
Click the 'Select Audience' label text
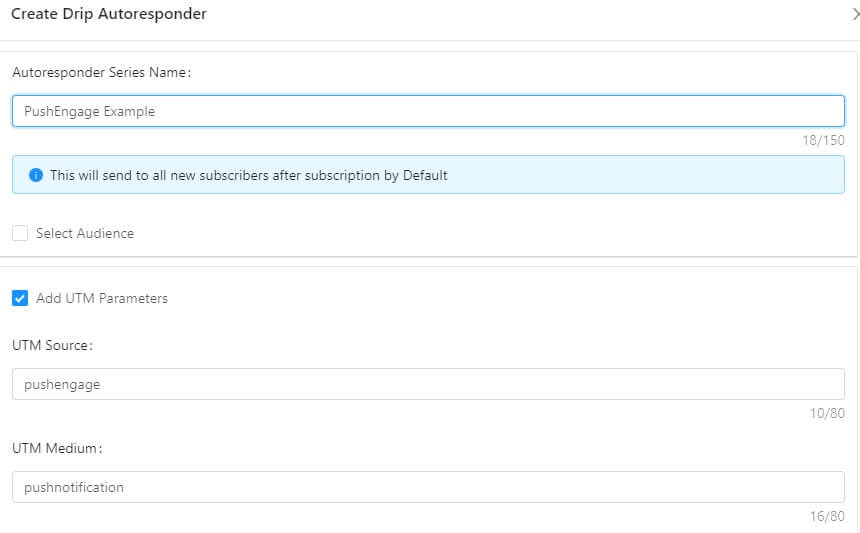(85, 233)
